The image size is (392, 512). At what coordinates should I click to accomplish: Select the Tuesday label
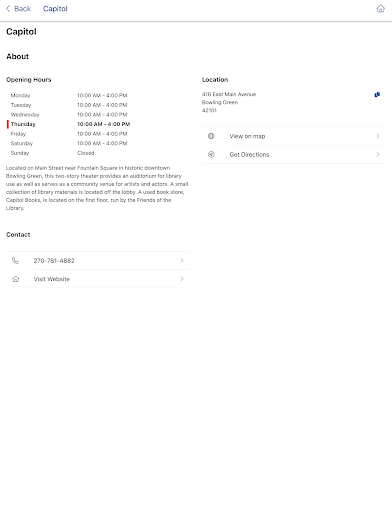pos(21,105)
